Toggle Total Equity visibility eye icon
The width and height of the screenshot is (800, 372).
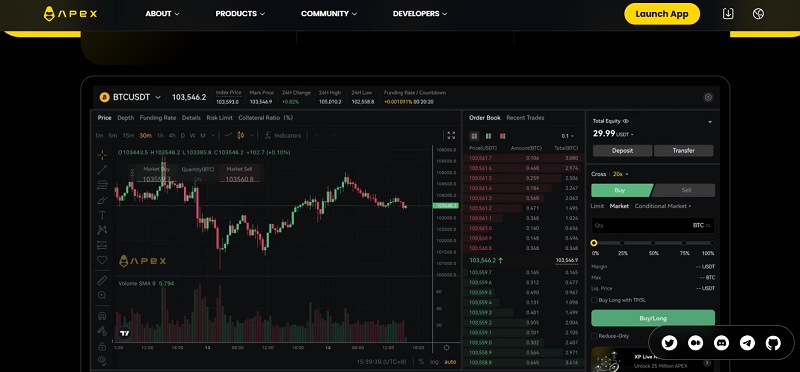tap(626, 121)
